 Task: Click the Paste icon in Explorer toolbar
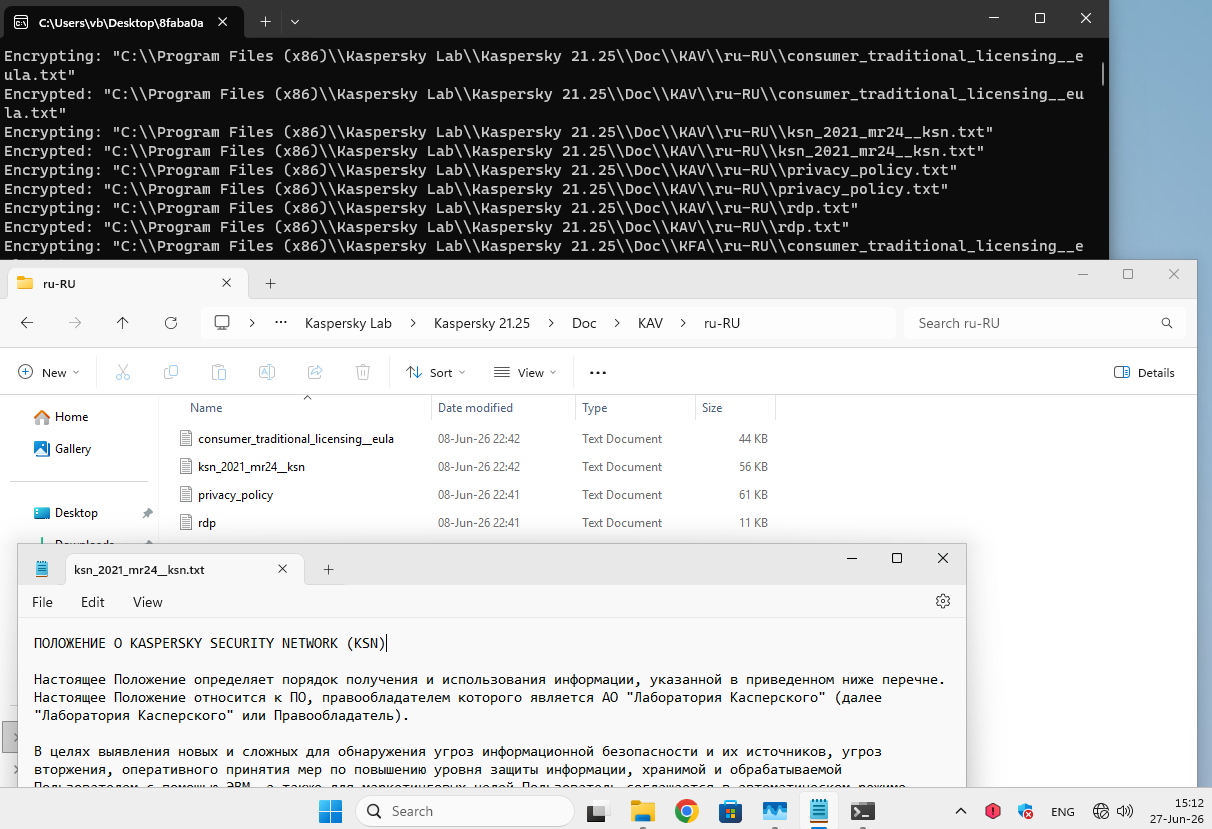pos(219,372)
